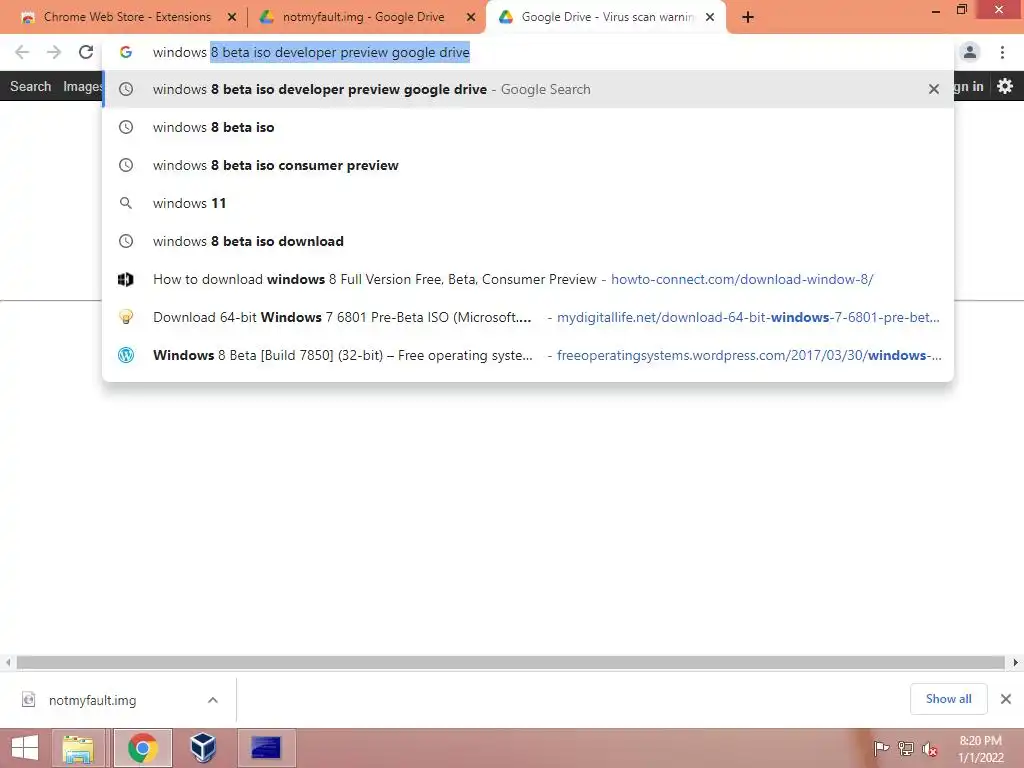The height and width of the screenshot is (768, 1024).
Task: Open the howto-connect.com download windows 8 suggestion
Action: coord(528,280)
